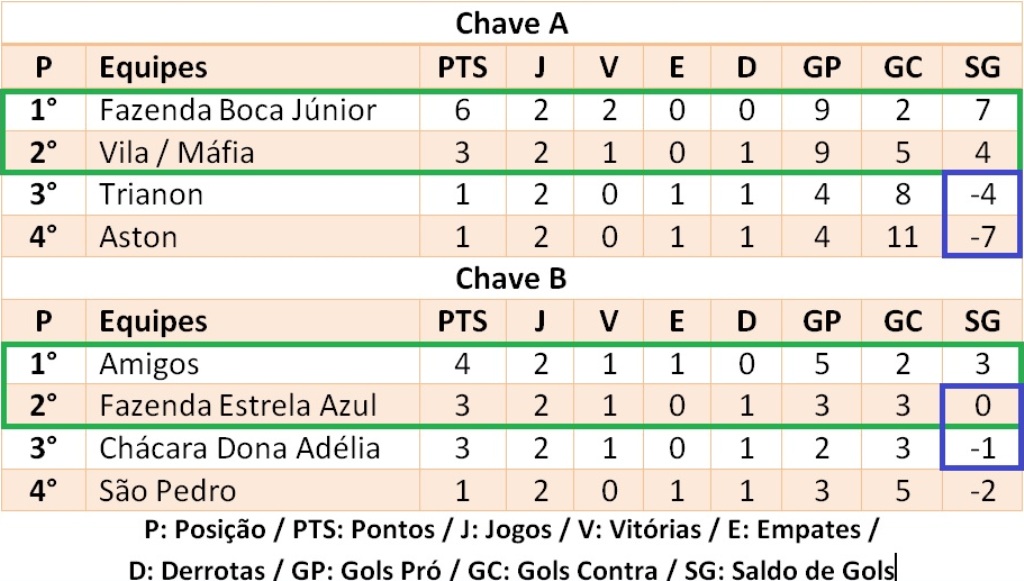Click Fazenda Boca Júnior's 6 points cell
This screenshot has width=1024, height=581.
point(462,110)
